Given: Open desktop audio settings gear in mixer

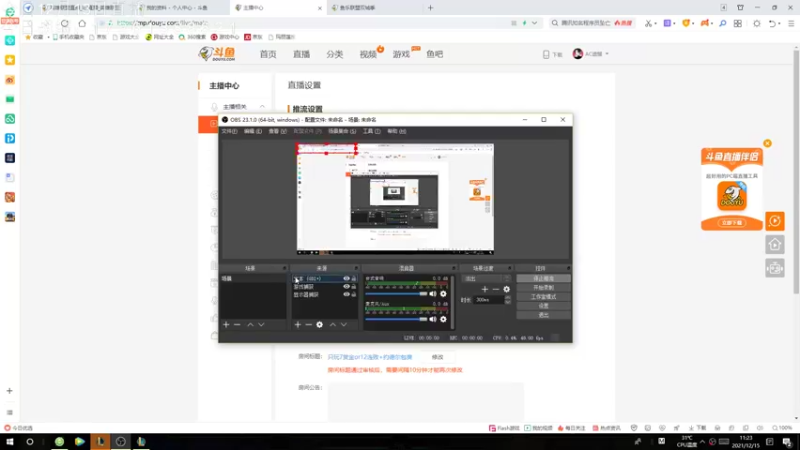Looking at the screenshot, I should (443, 294).
